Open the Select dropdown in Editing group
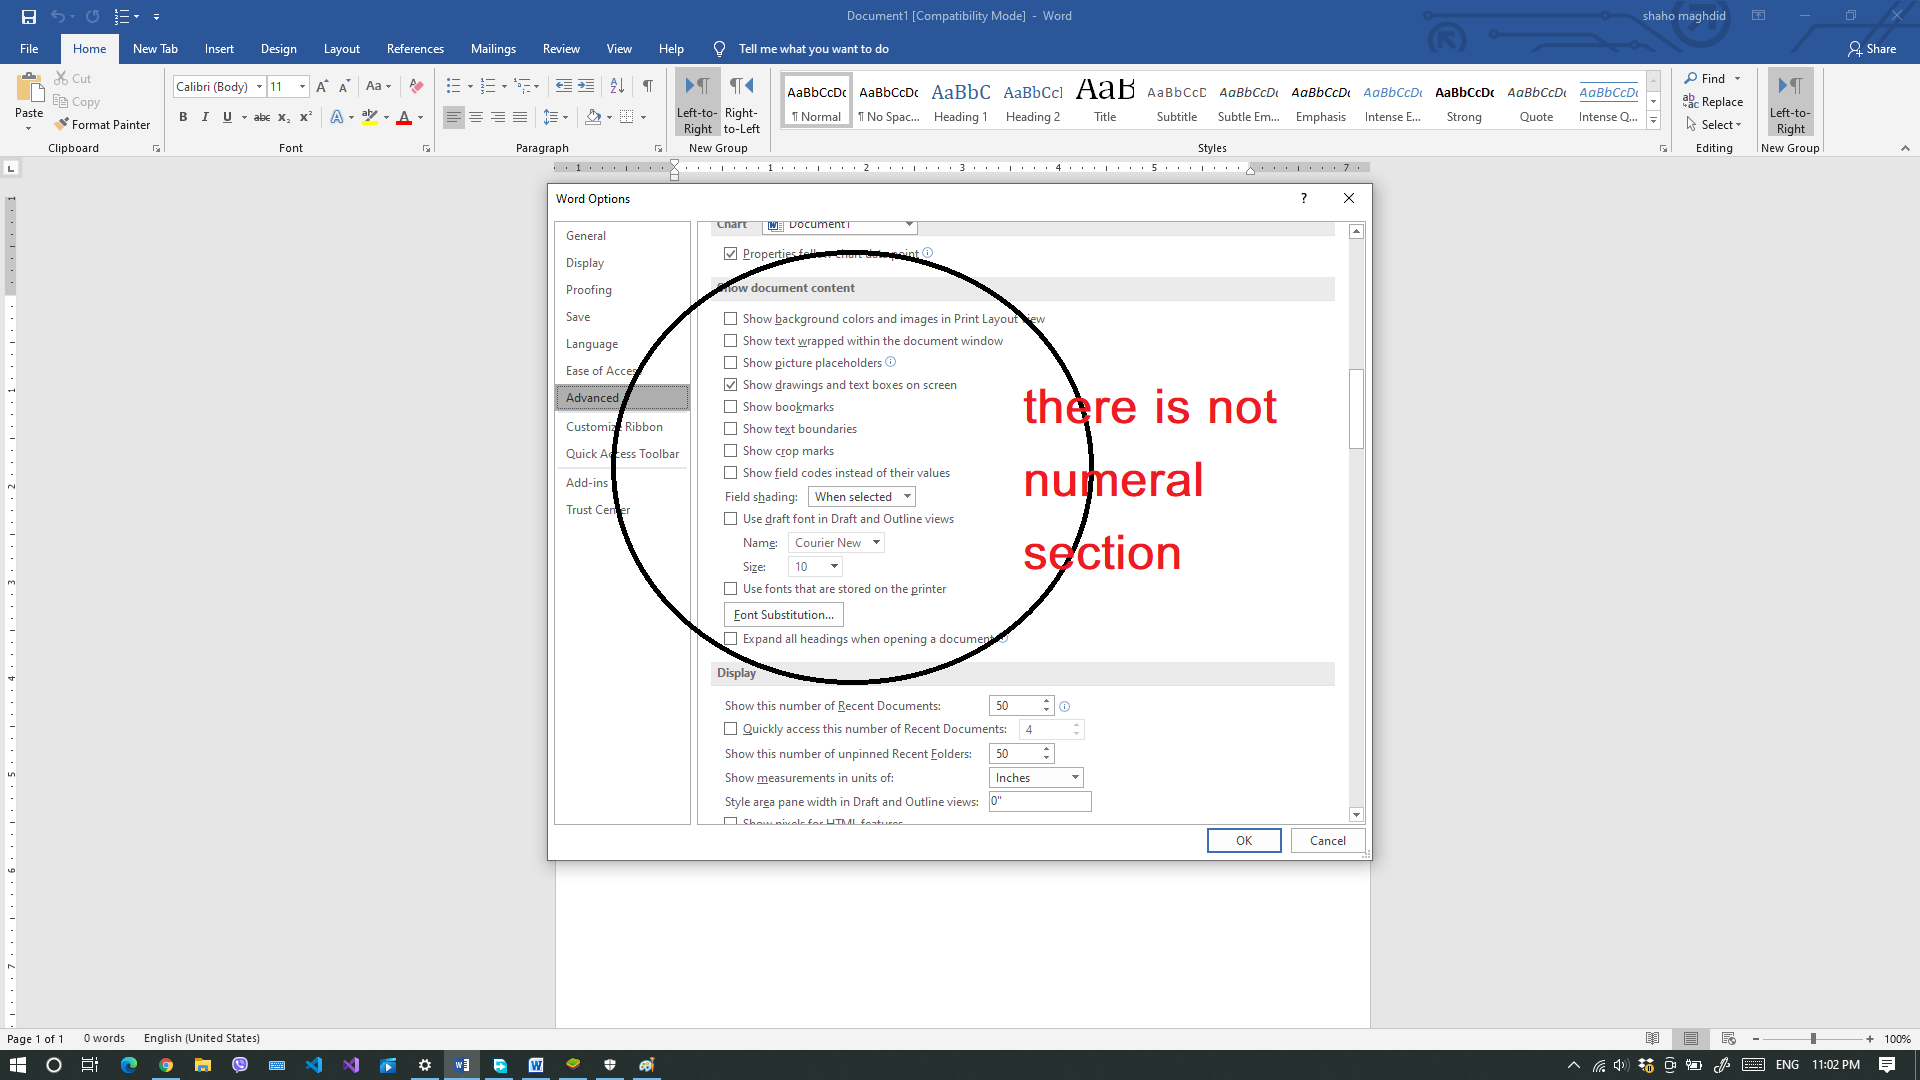Viewport: 1920px width, 1080px height. pyautogui.click(x=1714, y=125)
